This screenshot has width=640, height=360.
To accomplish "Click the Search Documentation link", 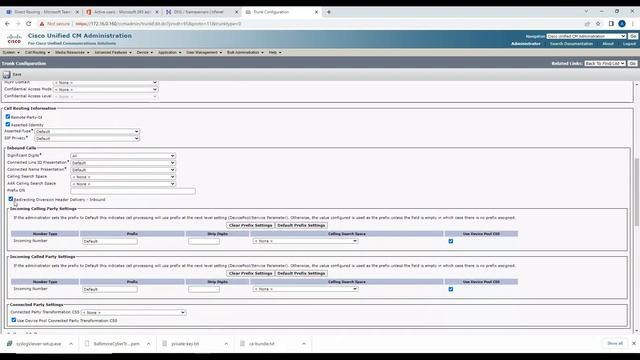I will click(571, 44).
